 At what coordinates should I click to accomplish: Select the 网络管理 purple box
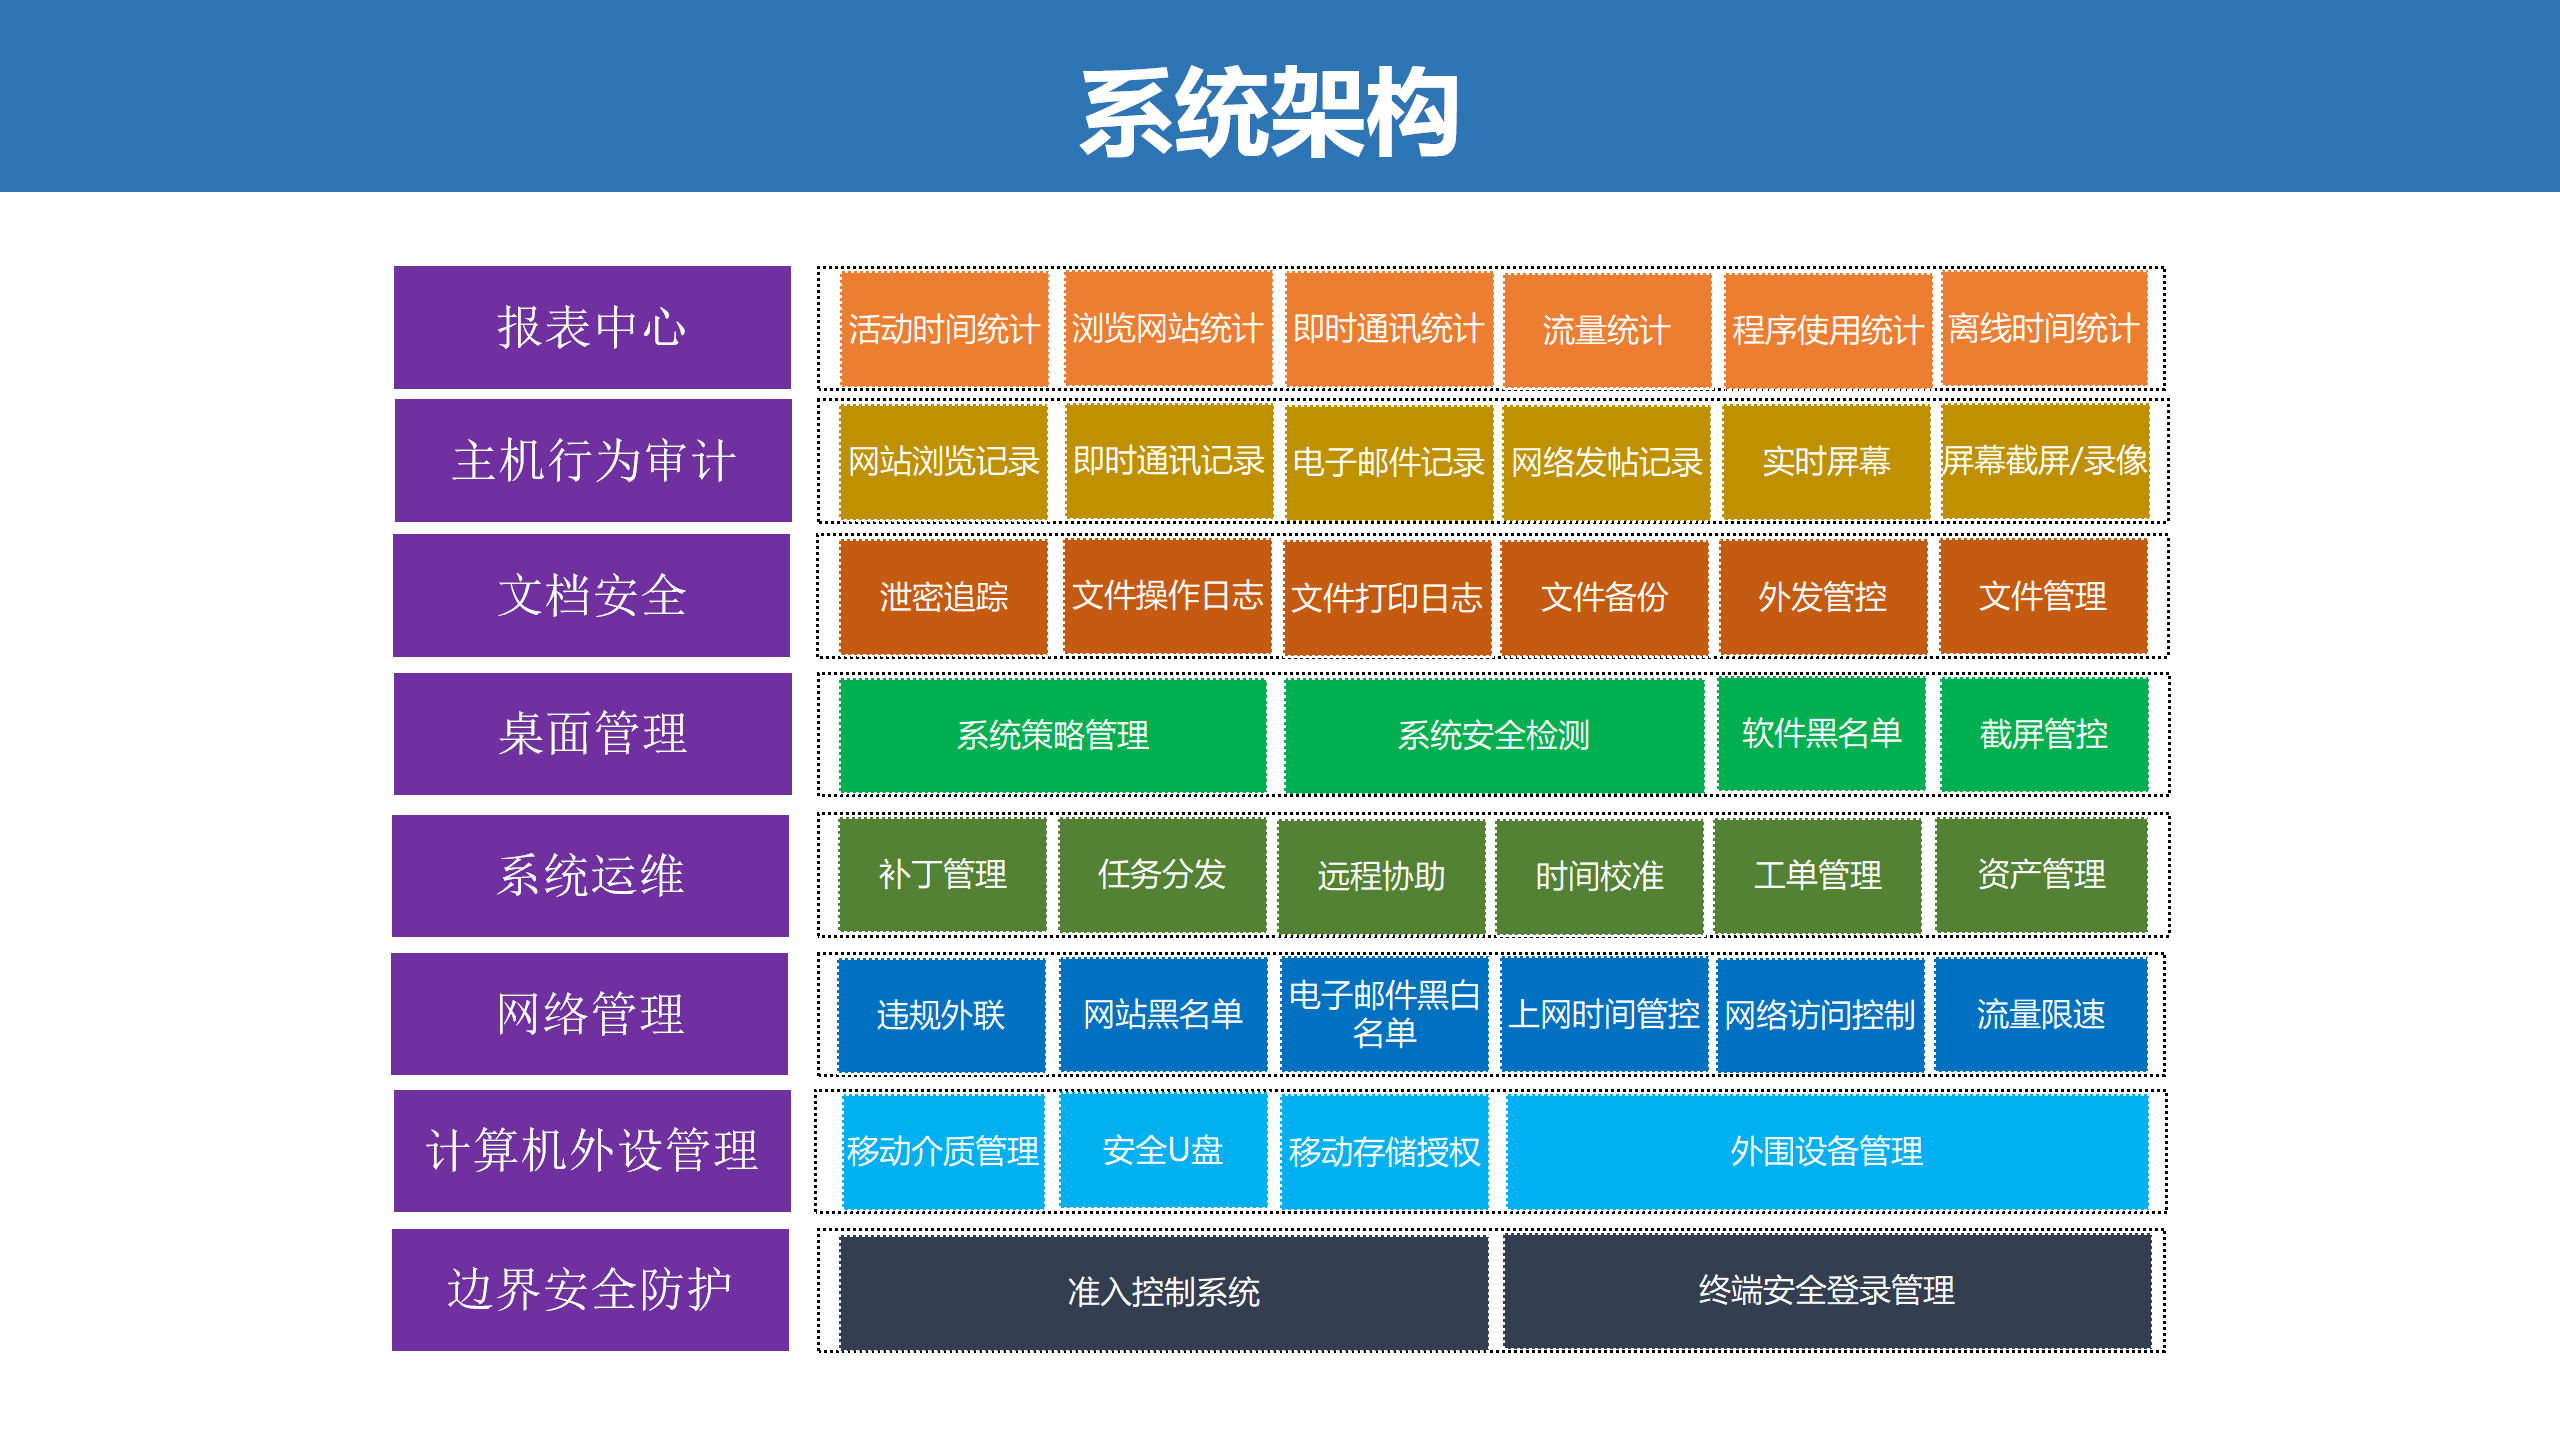click(590, 1014)
